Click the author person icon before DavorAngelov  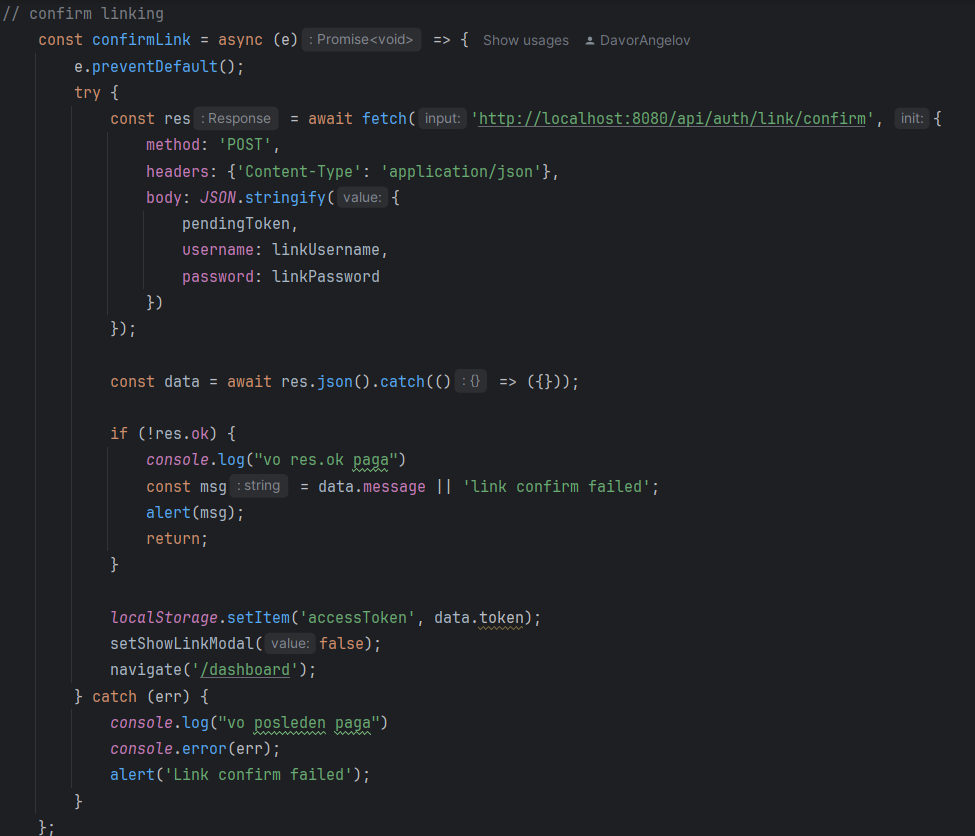click(x=590, y=41)
